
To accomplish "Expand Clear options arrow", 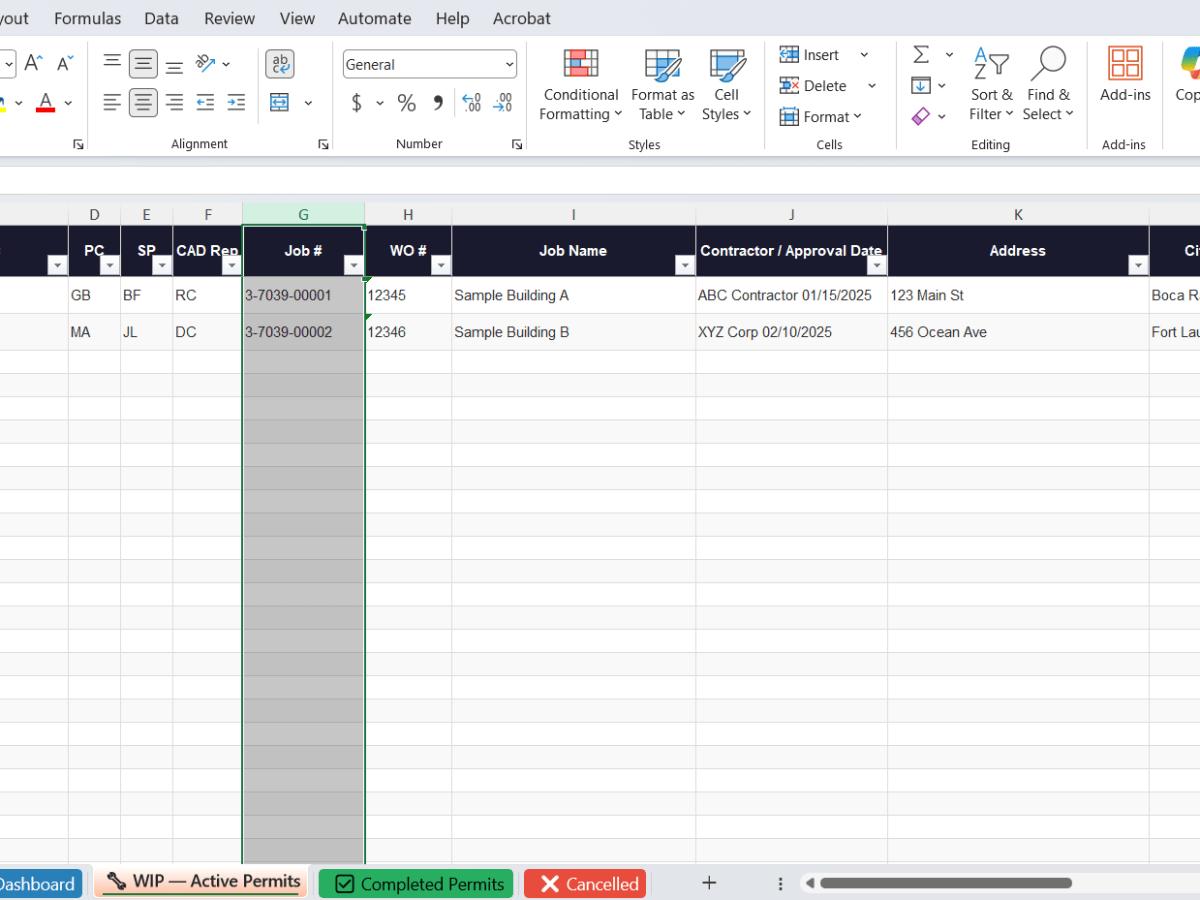I will pyautogui.click(x=942, y=117).
